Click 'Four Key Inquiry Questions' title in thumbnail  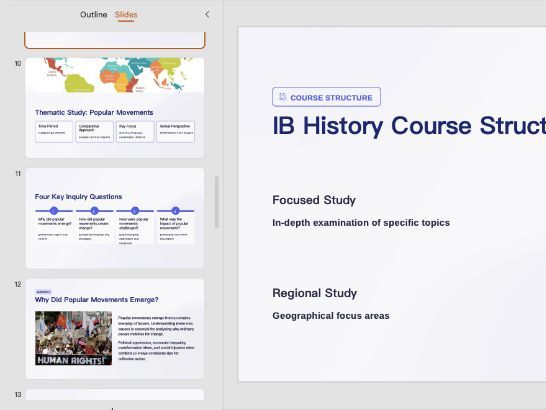(x=78, y=196)
